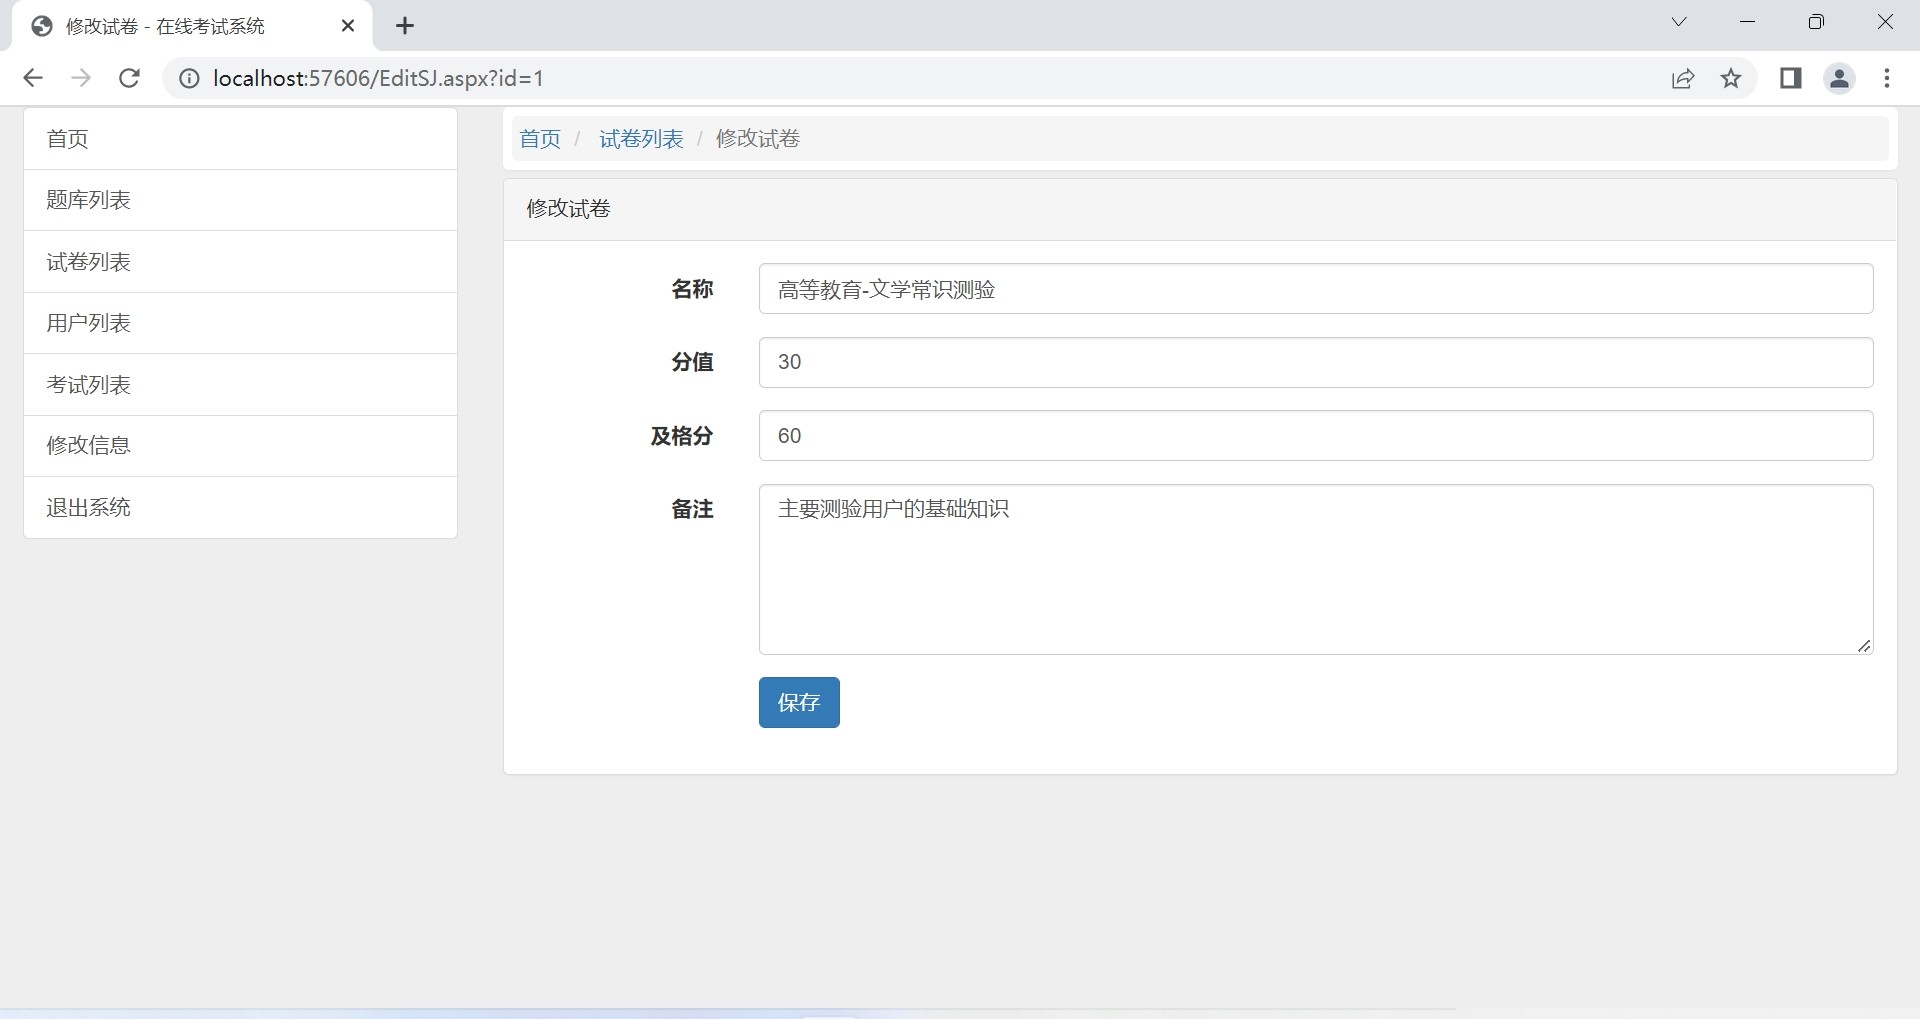Open the browser side panel

[x=1790, y=78]
